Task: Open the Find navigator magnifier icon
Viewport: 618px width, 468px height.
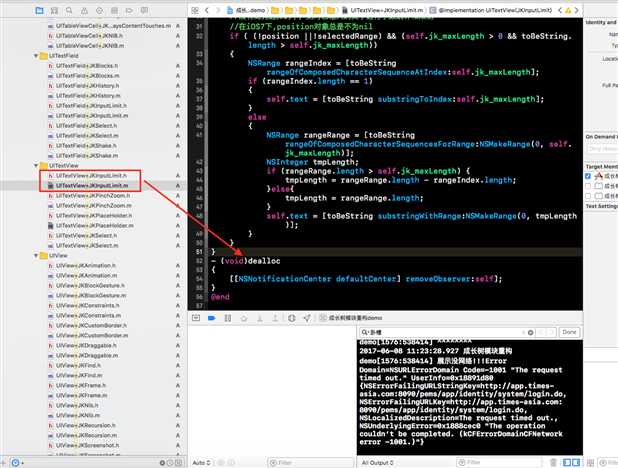Action: (x=69, y=11)
